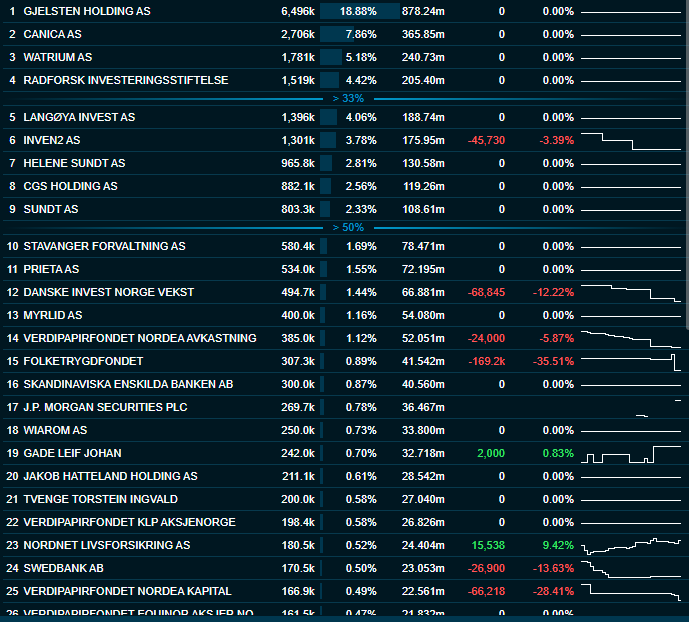This screenshot has width=689, height=622.
Task: Click the -24,000 share change value
Action: 486,338
